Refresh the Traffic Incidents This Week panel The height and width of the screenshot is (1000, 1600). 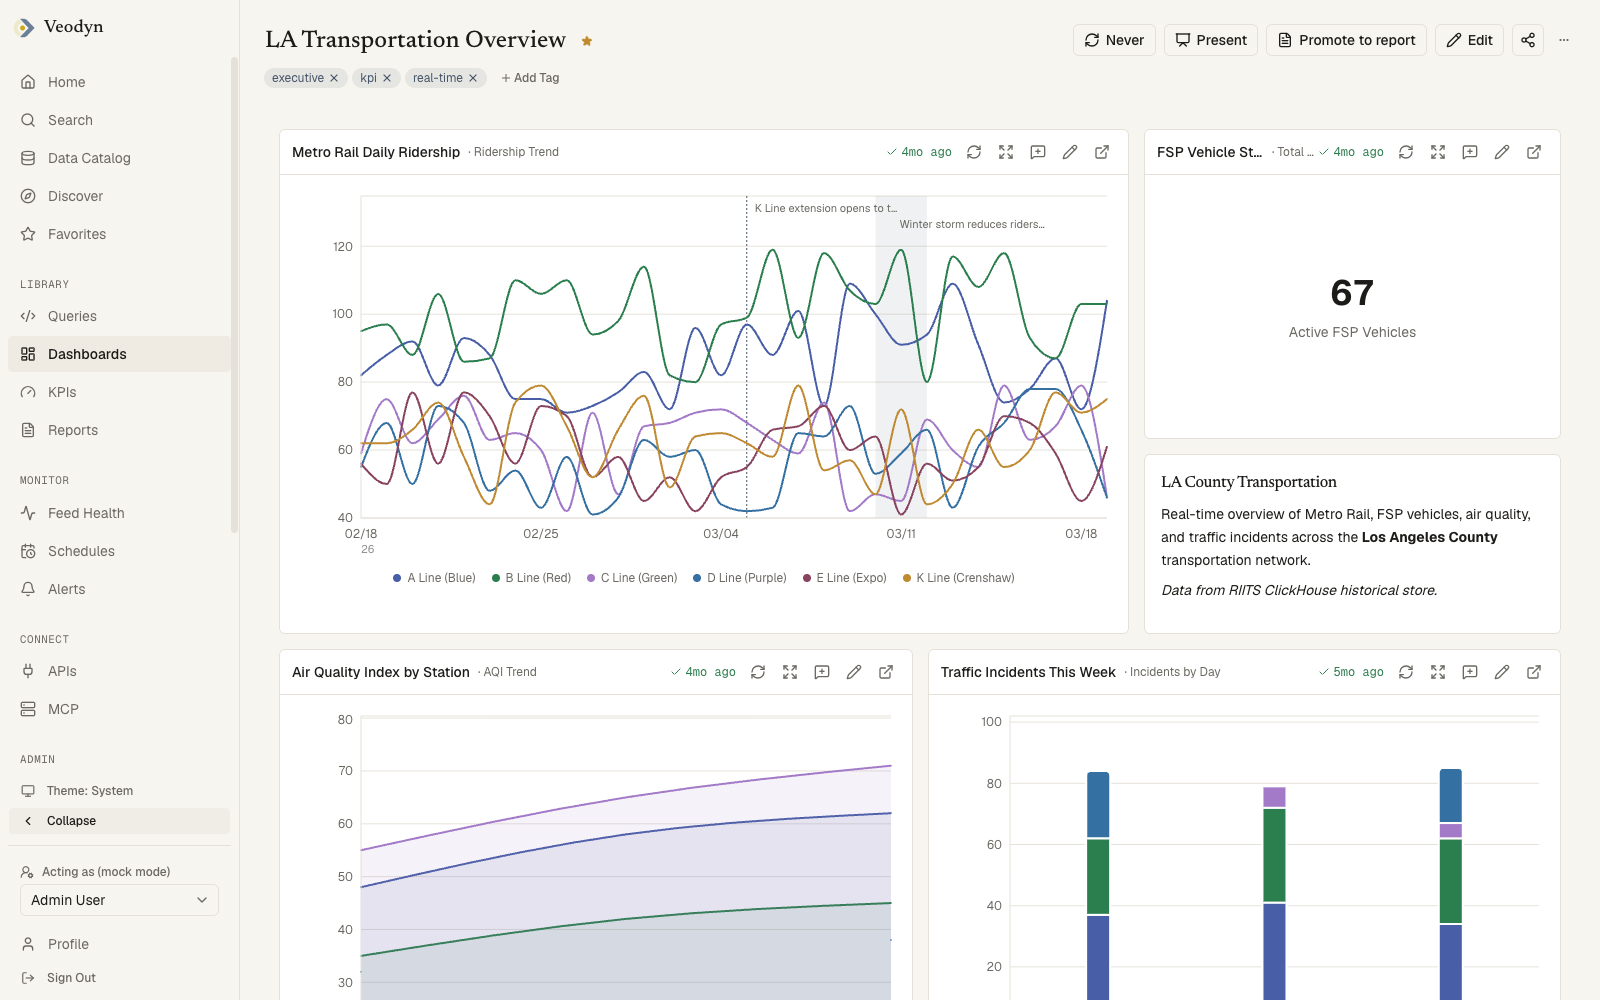(x=1406, y=672)
